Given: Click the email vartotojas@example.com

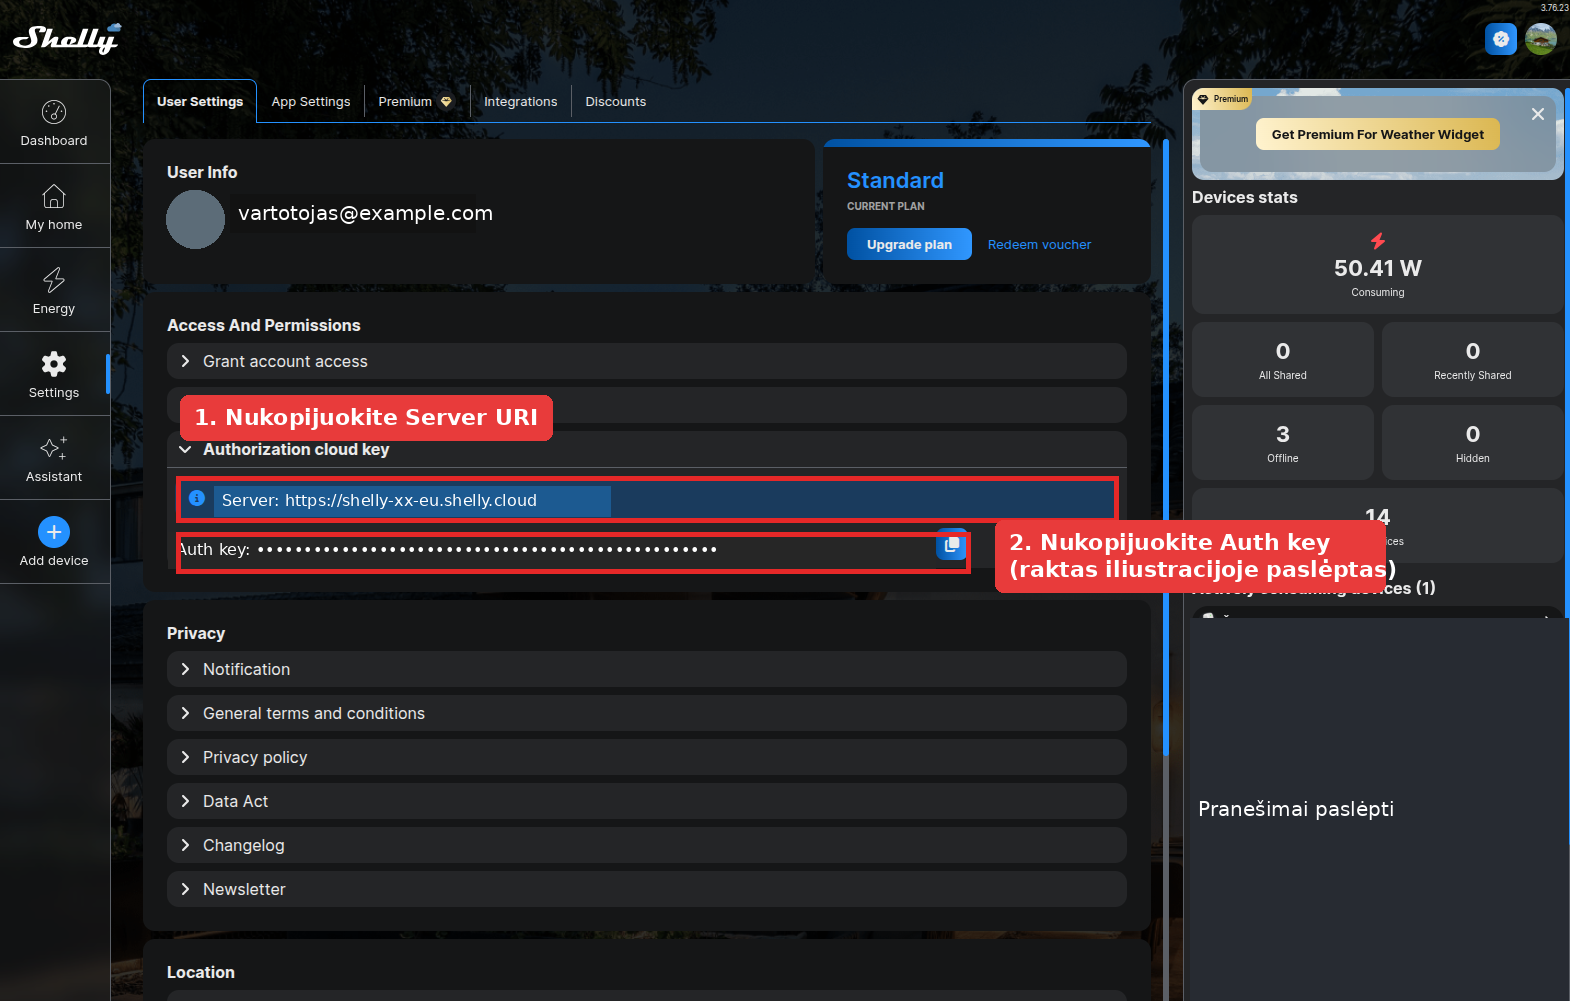Looking at the screenshot, I should click(x=365, y=213).
